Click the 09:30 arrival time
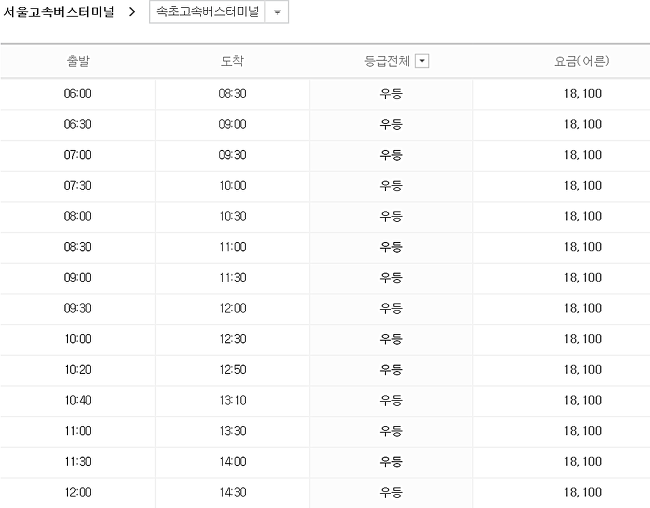Viewport: 650px width, 508px height. click(233, 155)
